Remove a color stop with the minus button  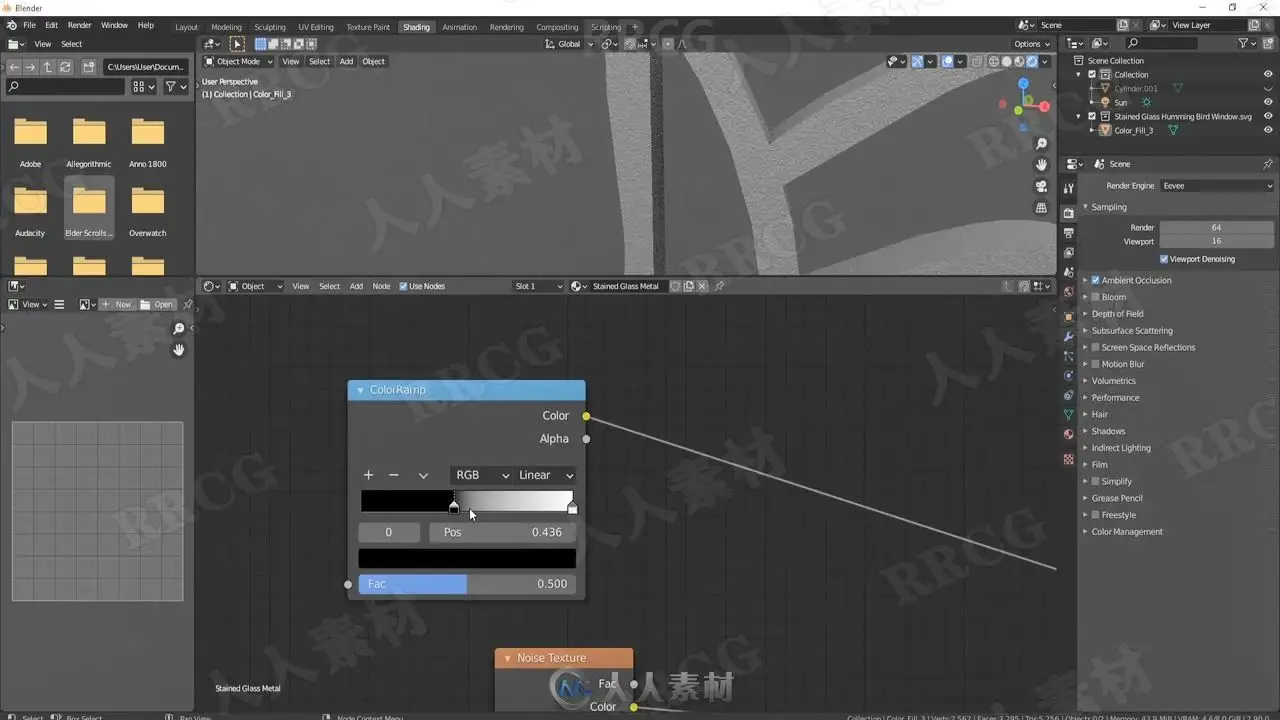pyautogui.click(x=394, y=475)
